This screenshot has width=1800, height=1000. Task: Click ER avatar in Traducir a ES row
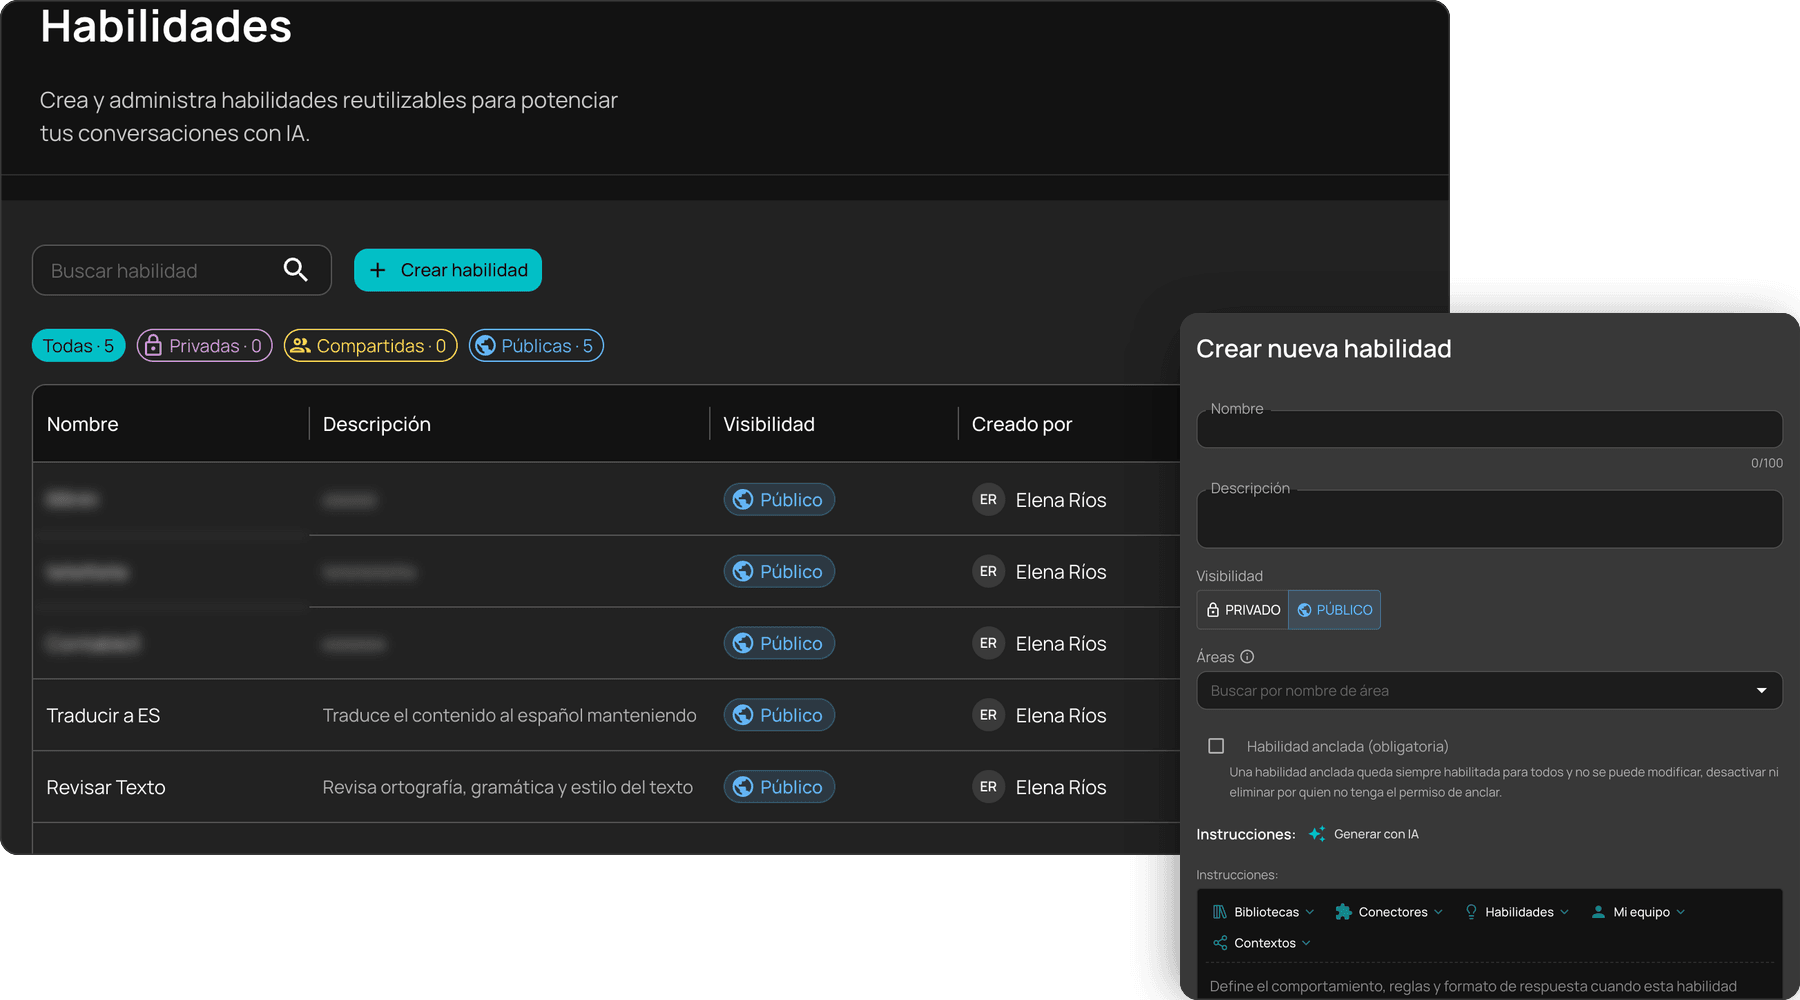(988, 715)
